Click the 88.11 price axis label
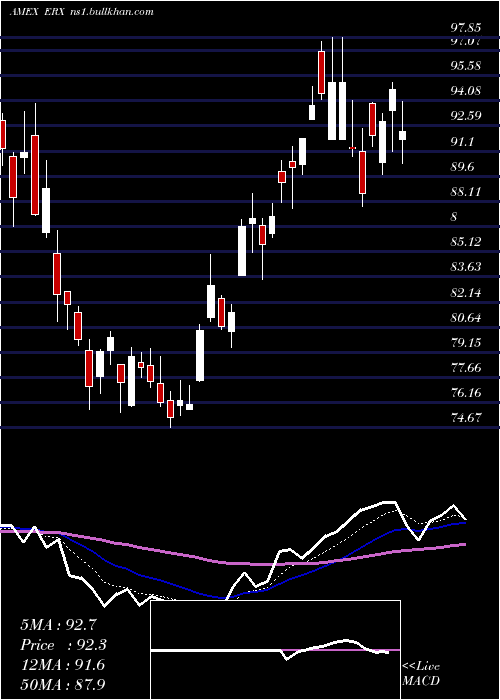 466,192
